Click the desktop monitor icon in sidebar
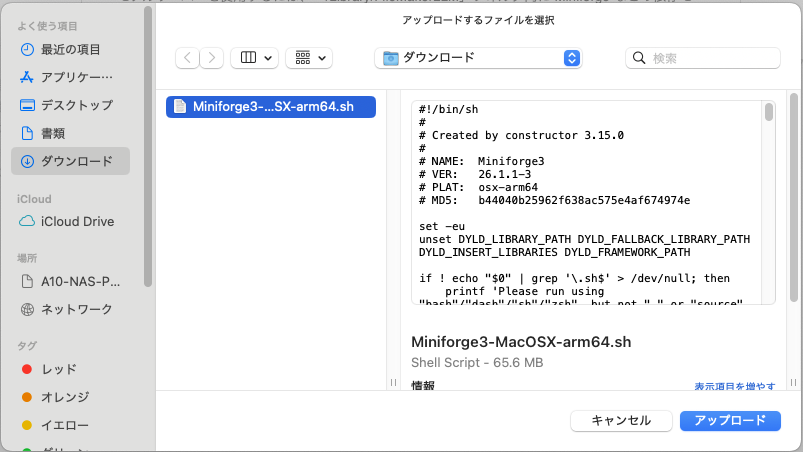The image size is (803, 452). tap(27, 105)
